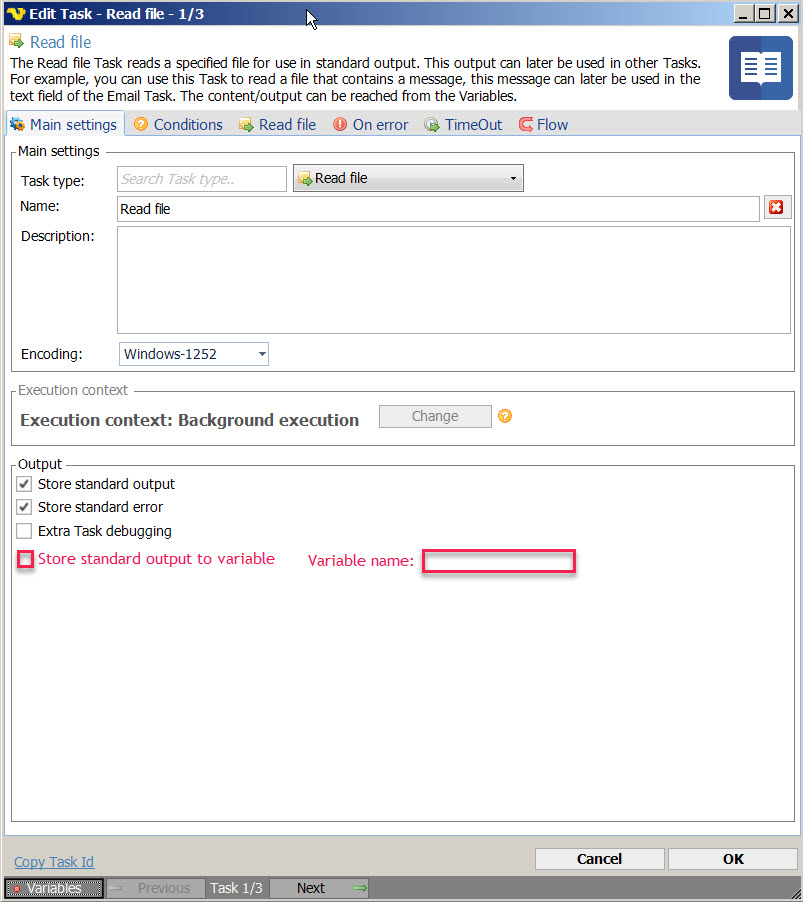Go to the Flow tab
This screenshot has height=902, width=803.
click(543, 125)
